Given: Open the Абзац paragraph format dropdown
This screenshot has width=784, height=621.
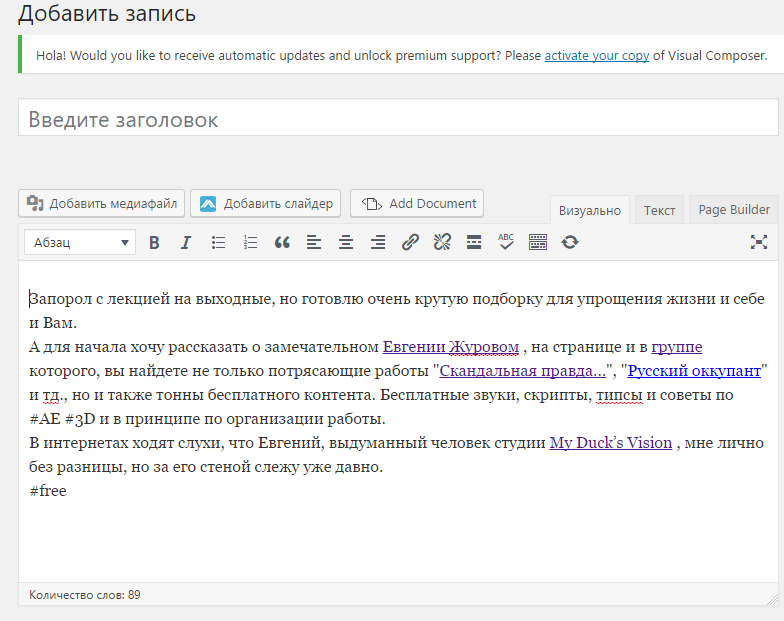Looking at the screenshot, I should (x=82, y=242).
